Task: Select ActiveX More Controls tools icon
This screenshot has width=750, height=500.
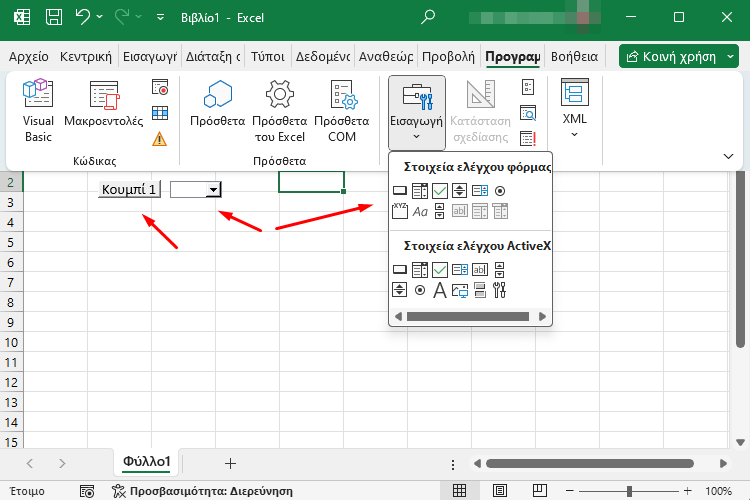Action: pos(500,290)
